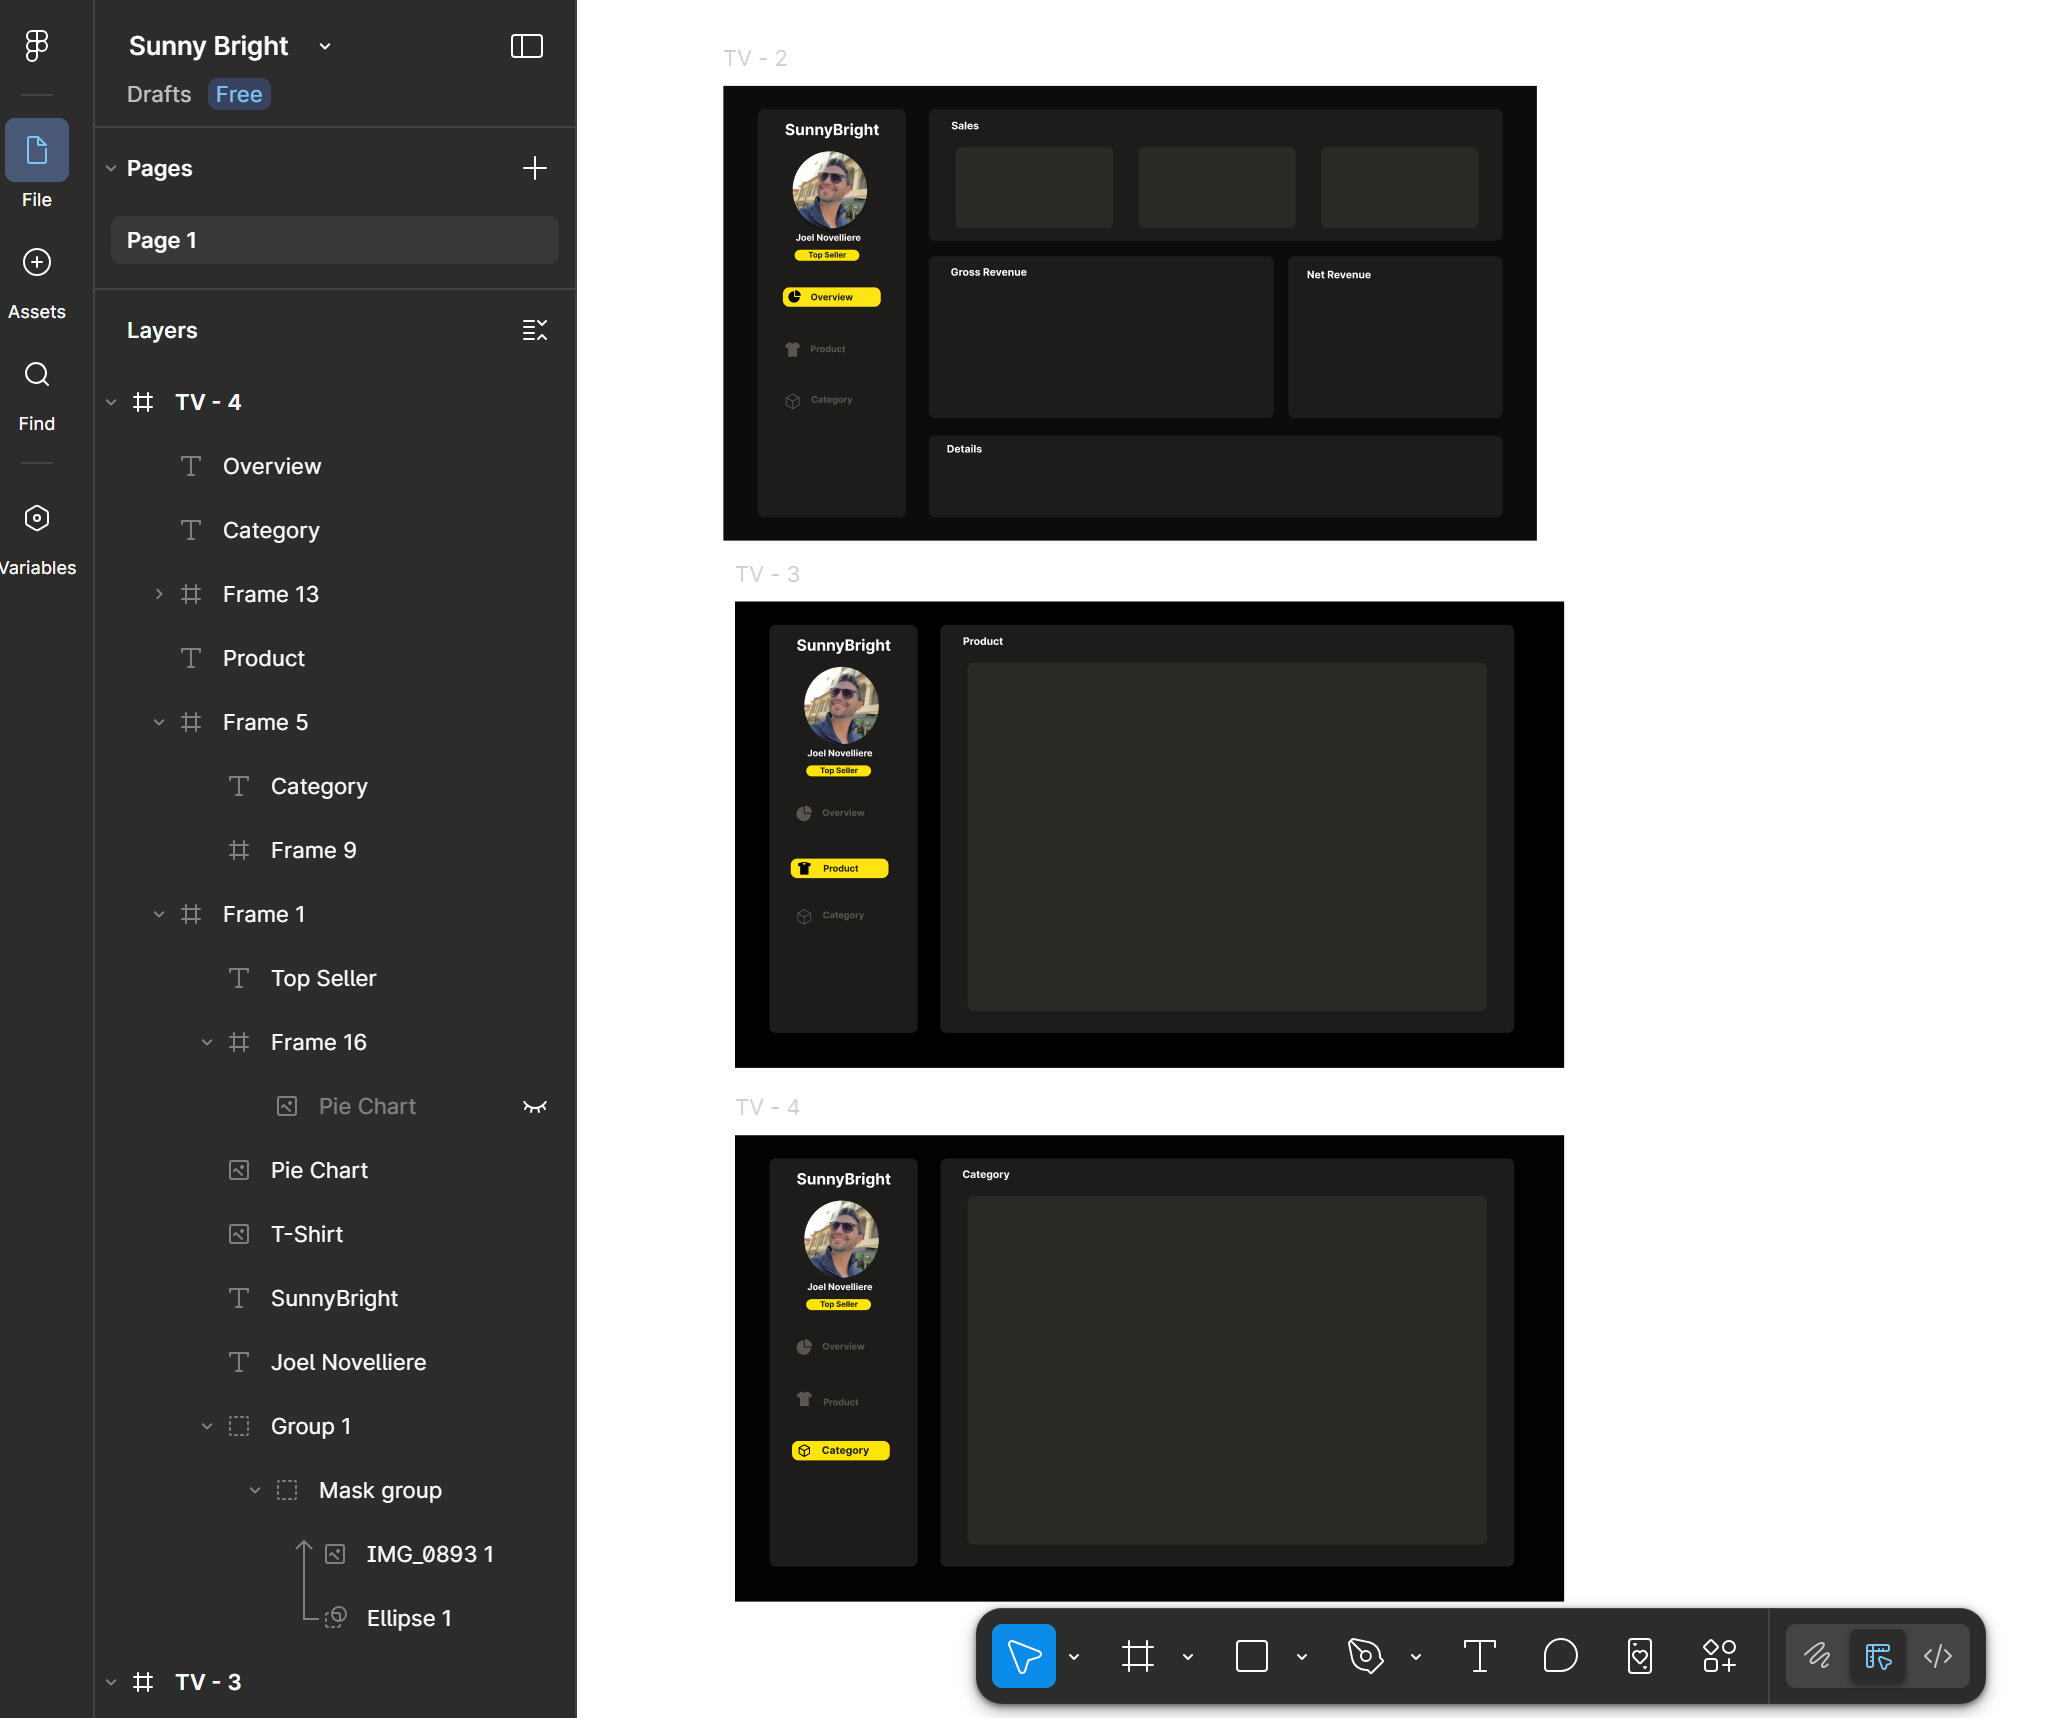The height and width of the screenshot is (1718, 2066).
Task: Select the Comment tool
Action: [x=1560, y=1656]
